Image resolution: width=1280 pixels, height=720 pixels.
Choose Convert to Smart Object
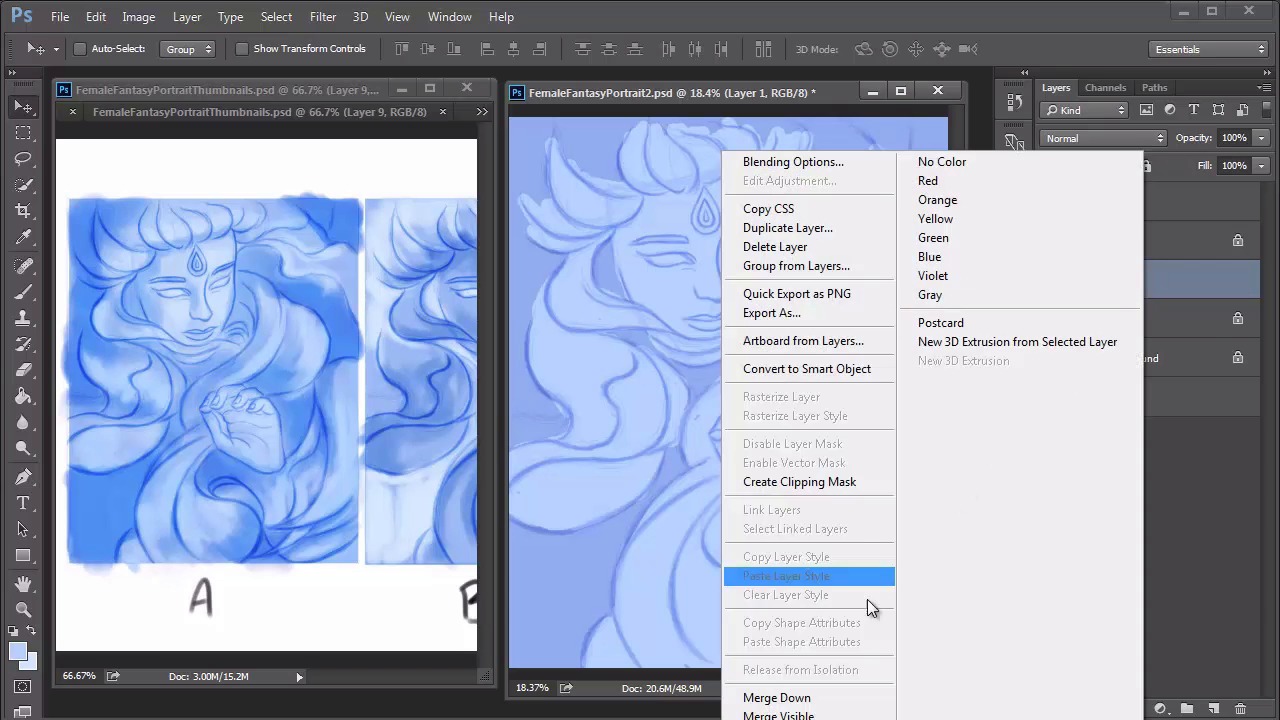point(806,369)
